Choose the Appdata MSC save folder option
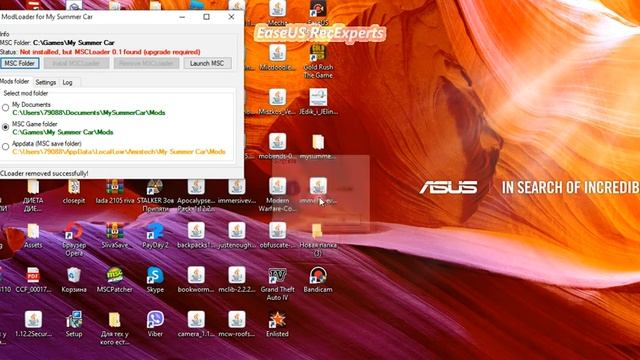This screenshot has width=640, height=360. [x=5, y=147]
